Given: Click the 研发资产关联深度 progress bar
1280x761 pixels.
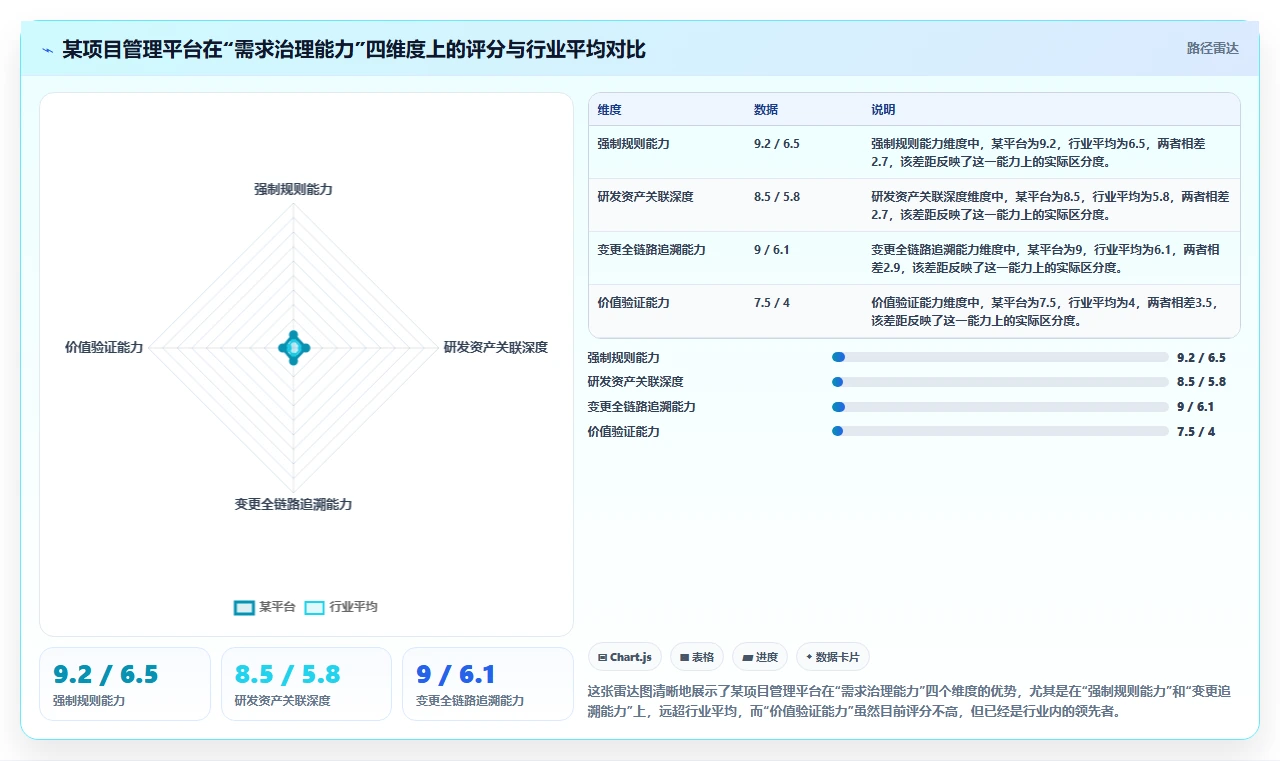Looking at the screenshot, I should tap(1000, 382).
